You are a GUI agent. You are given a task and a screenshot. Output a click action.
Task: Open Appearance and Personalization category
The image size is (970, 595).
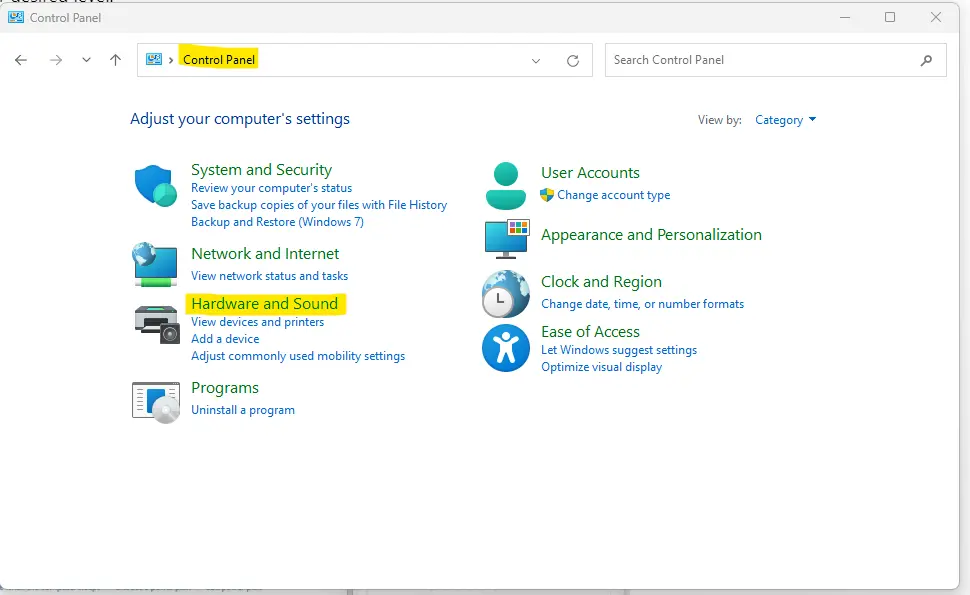click(651, 235)
